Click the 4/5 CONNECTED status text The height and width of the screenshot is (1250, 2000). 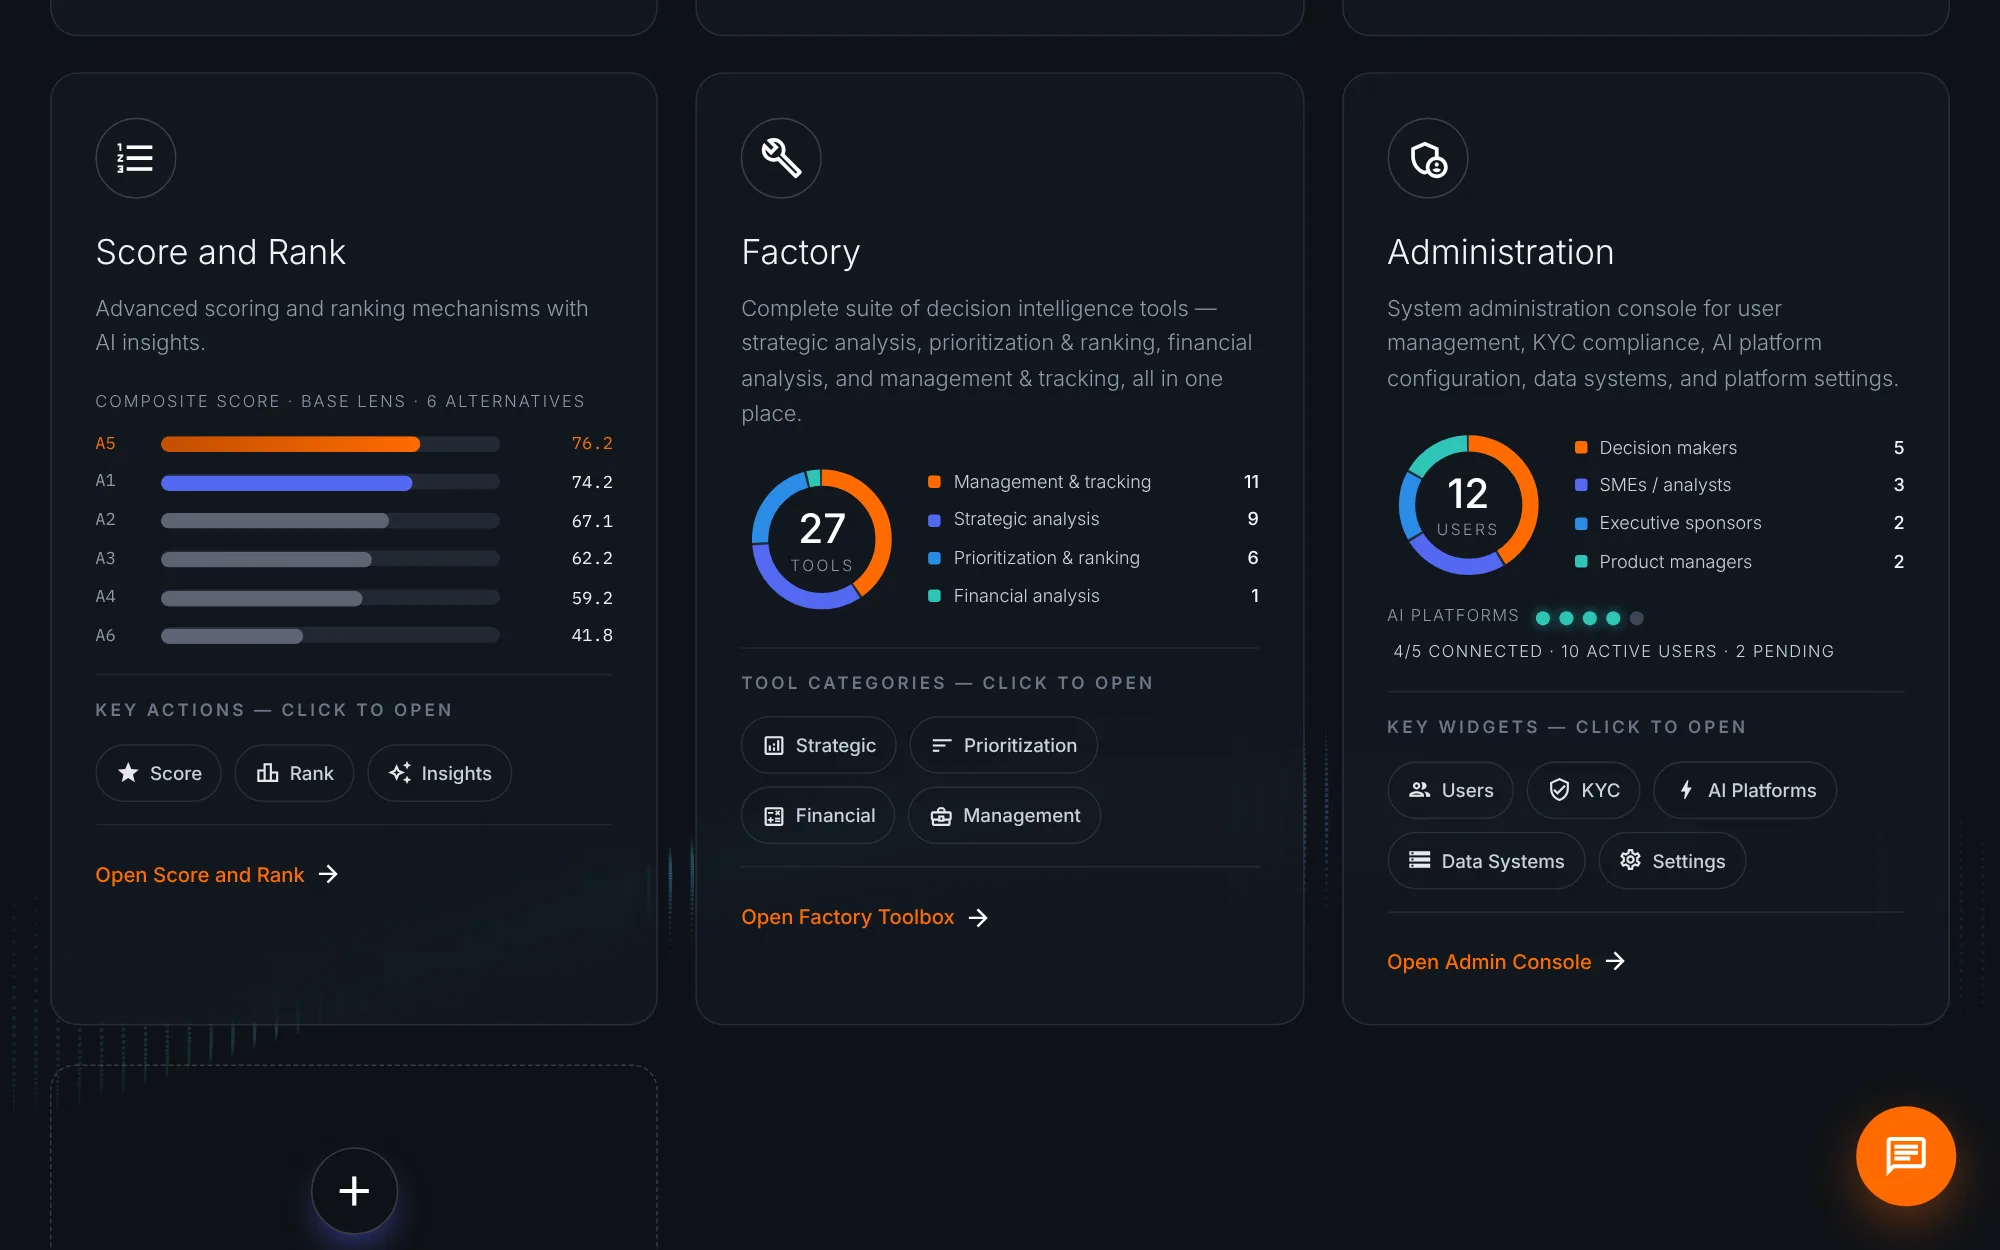coord(1467,651)
